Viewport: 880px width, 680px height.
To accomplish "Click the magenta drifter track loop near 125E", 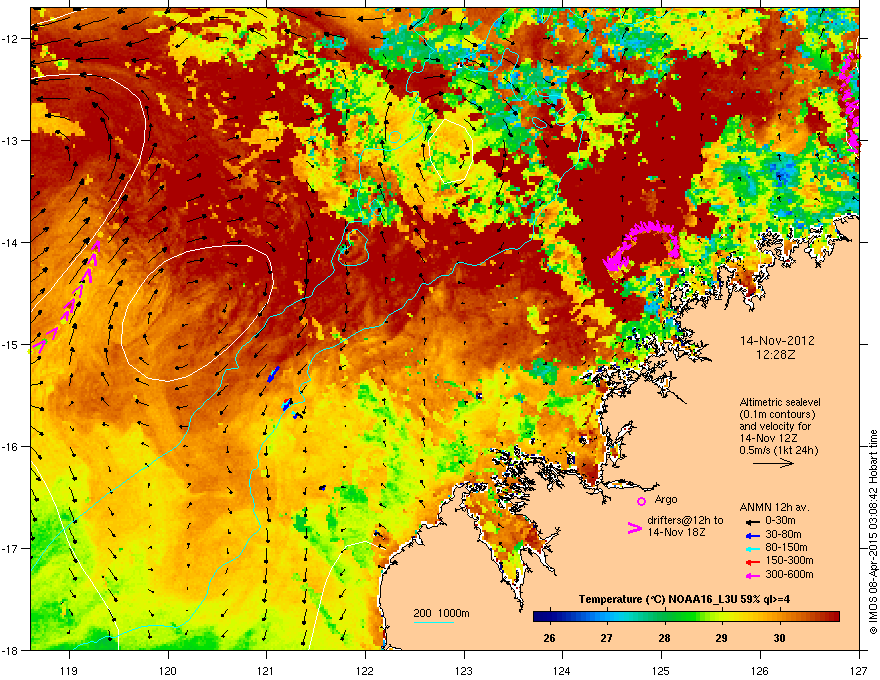I will 641,245.
